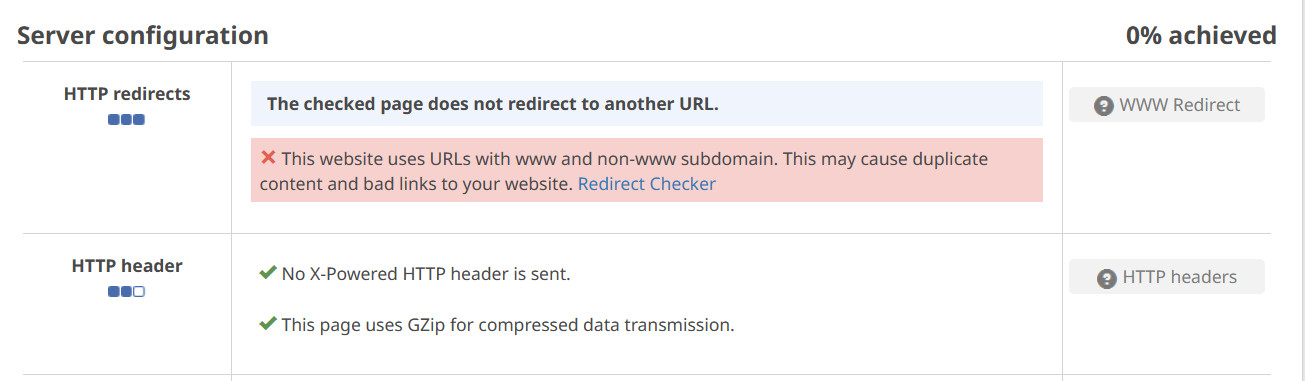The width and height of the screenshot is (1305, 381).
Task: Click importance squares under HTTP header
Action: pos(127,292)
